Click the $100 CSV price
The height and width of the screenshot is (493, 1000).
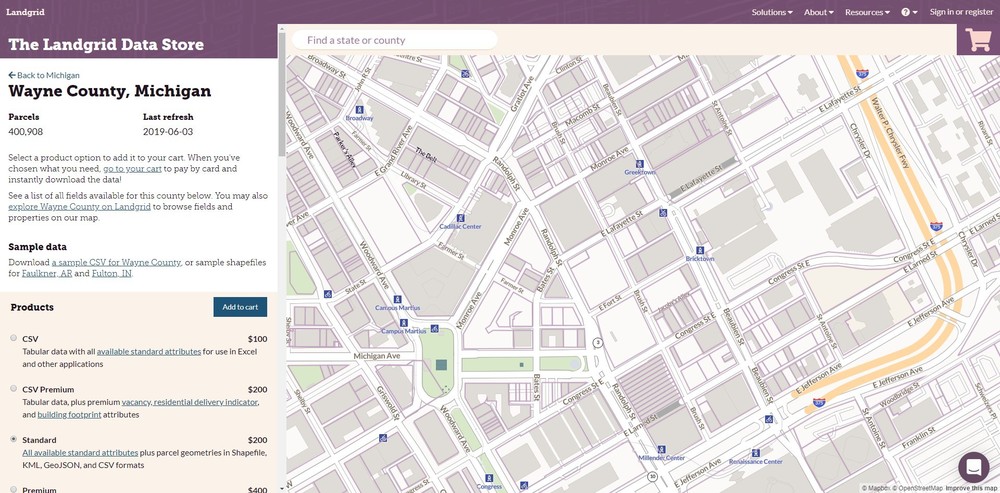[258, 339]
